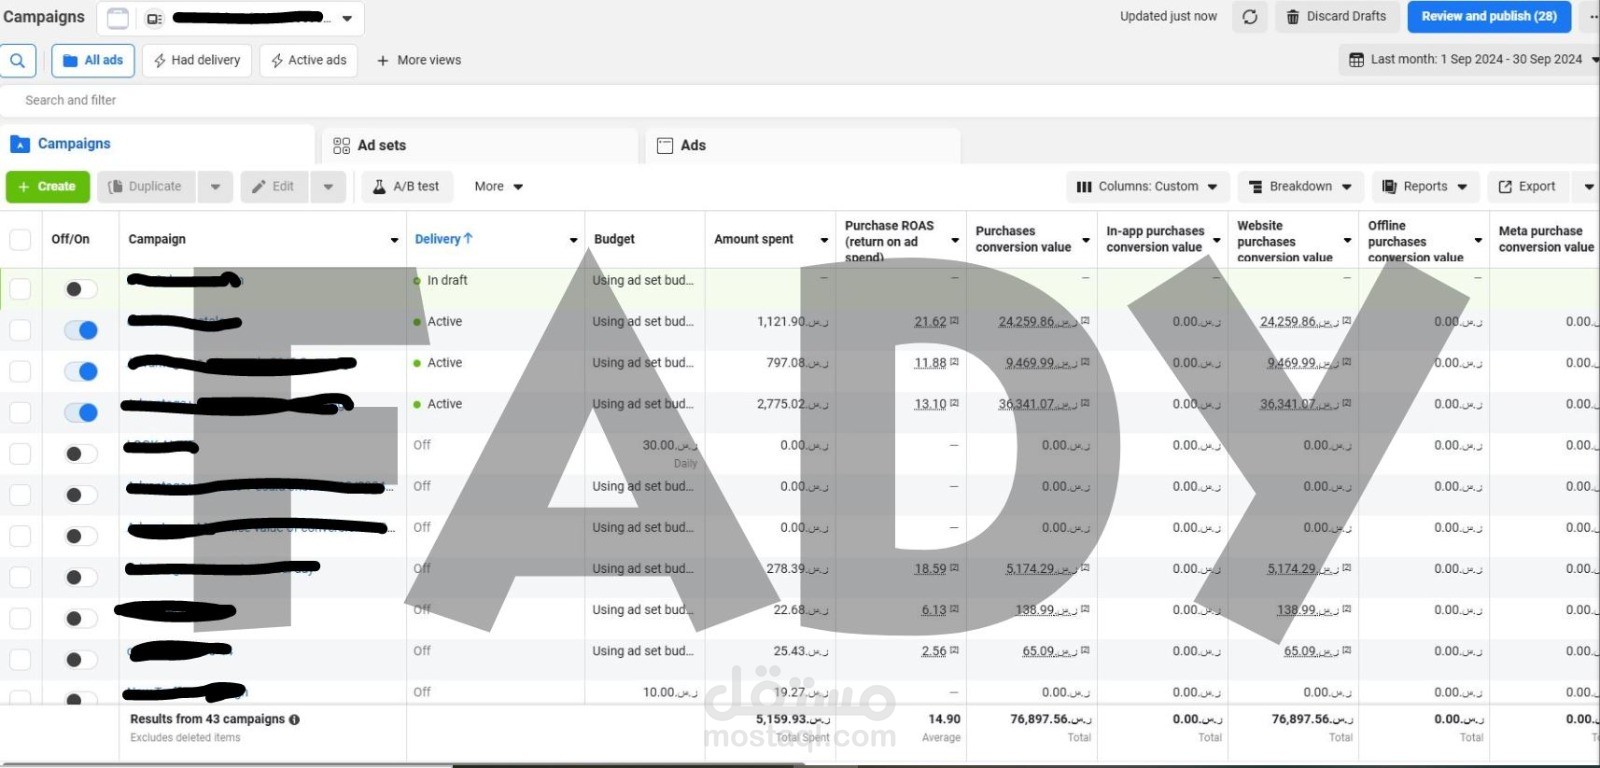Viewport: 1600px width, 768px height.
Task: Click Purchases conversion value column header
Action: (1023, 239)
